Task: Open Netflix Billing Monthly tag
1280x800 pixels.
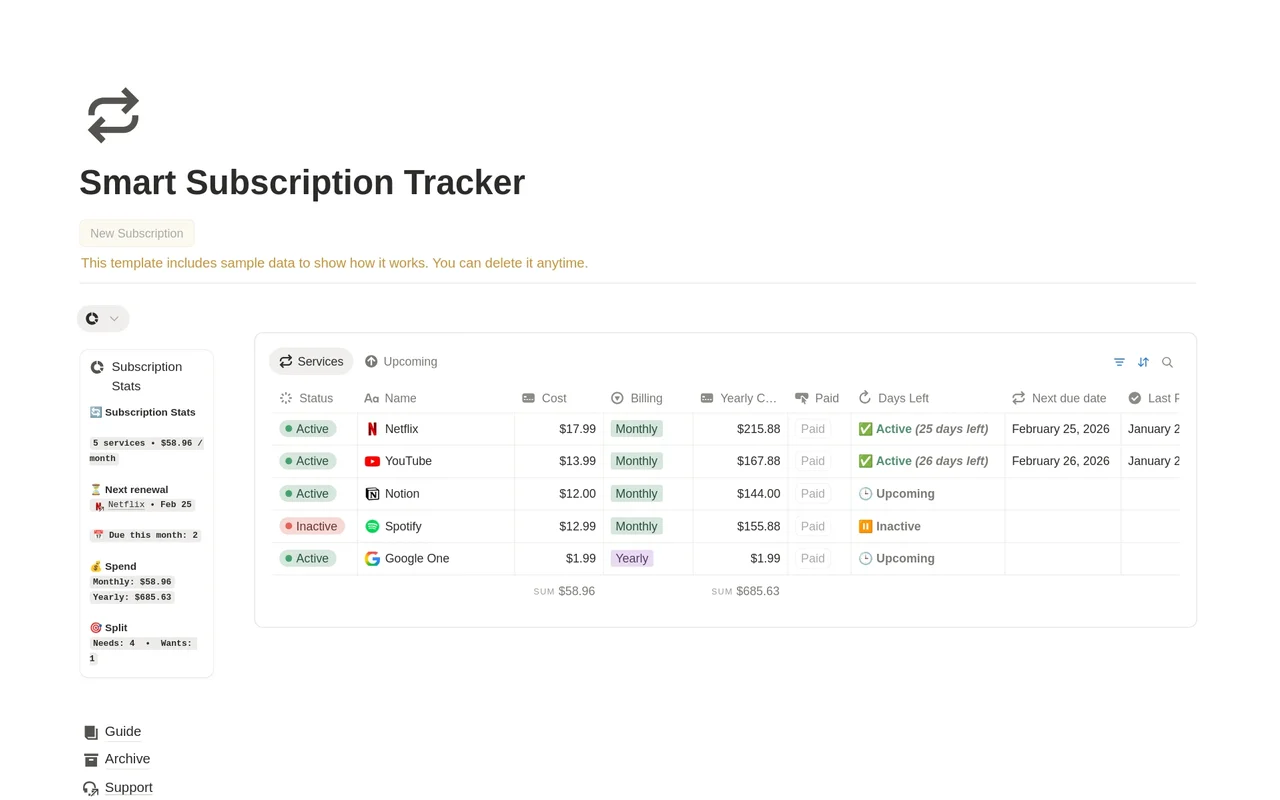Action: (636, 429)
